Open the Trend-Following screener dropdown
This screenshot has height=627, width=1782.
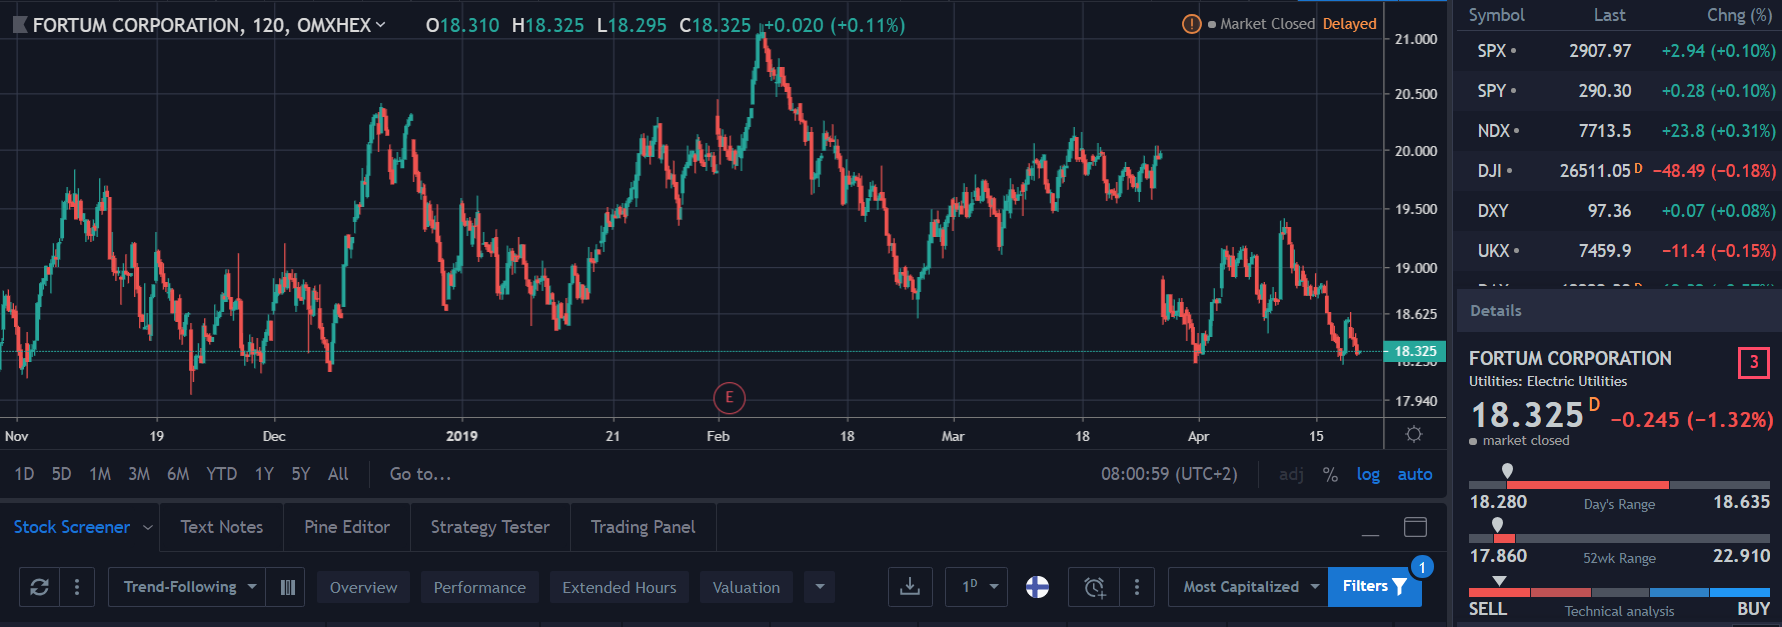tap(187, 587)
